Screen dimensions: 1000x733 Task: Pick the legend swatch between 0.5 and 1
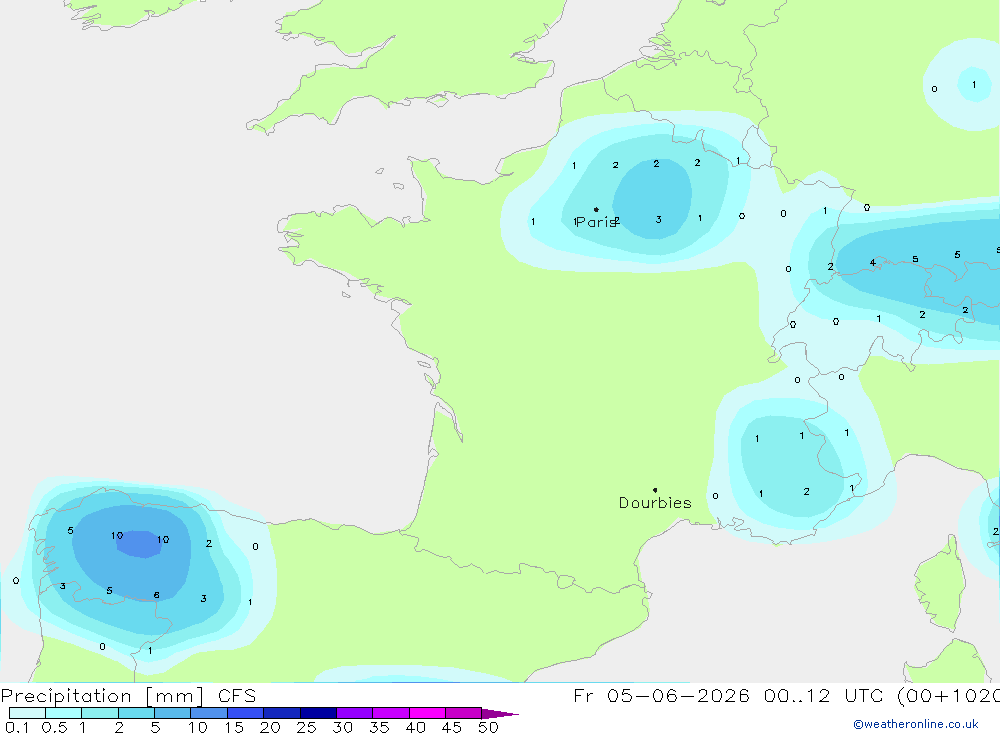pyautogui.click(x=64, y=713)
